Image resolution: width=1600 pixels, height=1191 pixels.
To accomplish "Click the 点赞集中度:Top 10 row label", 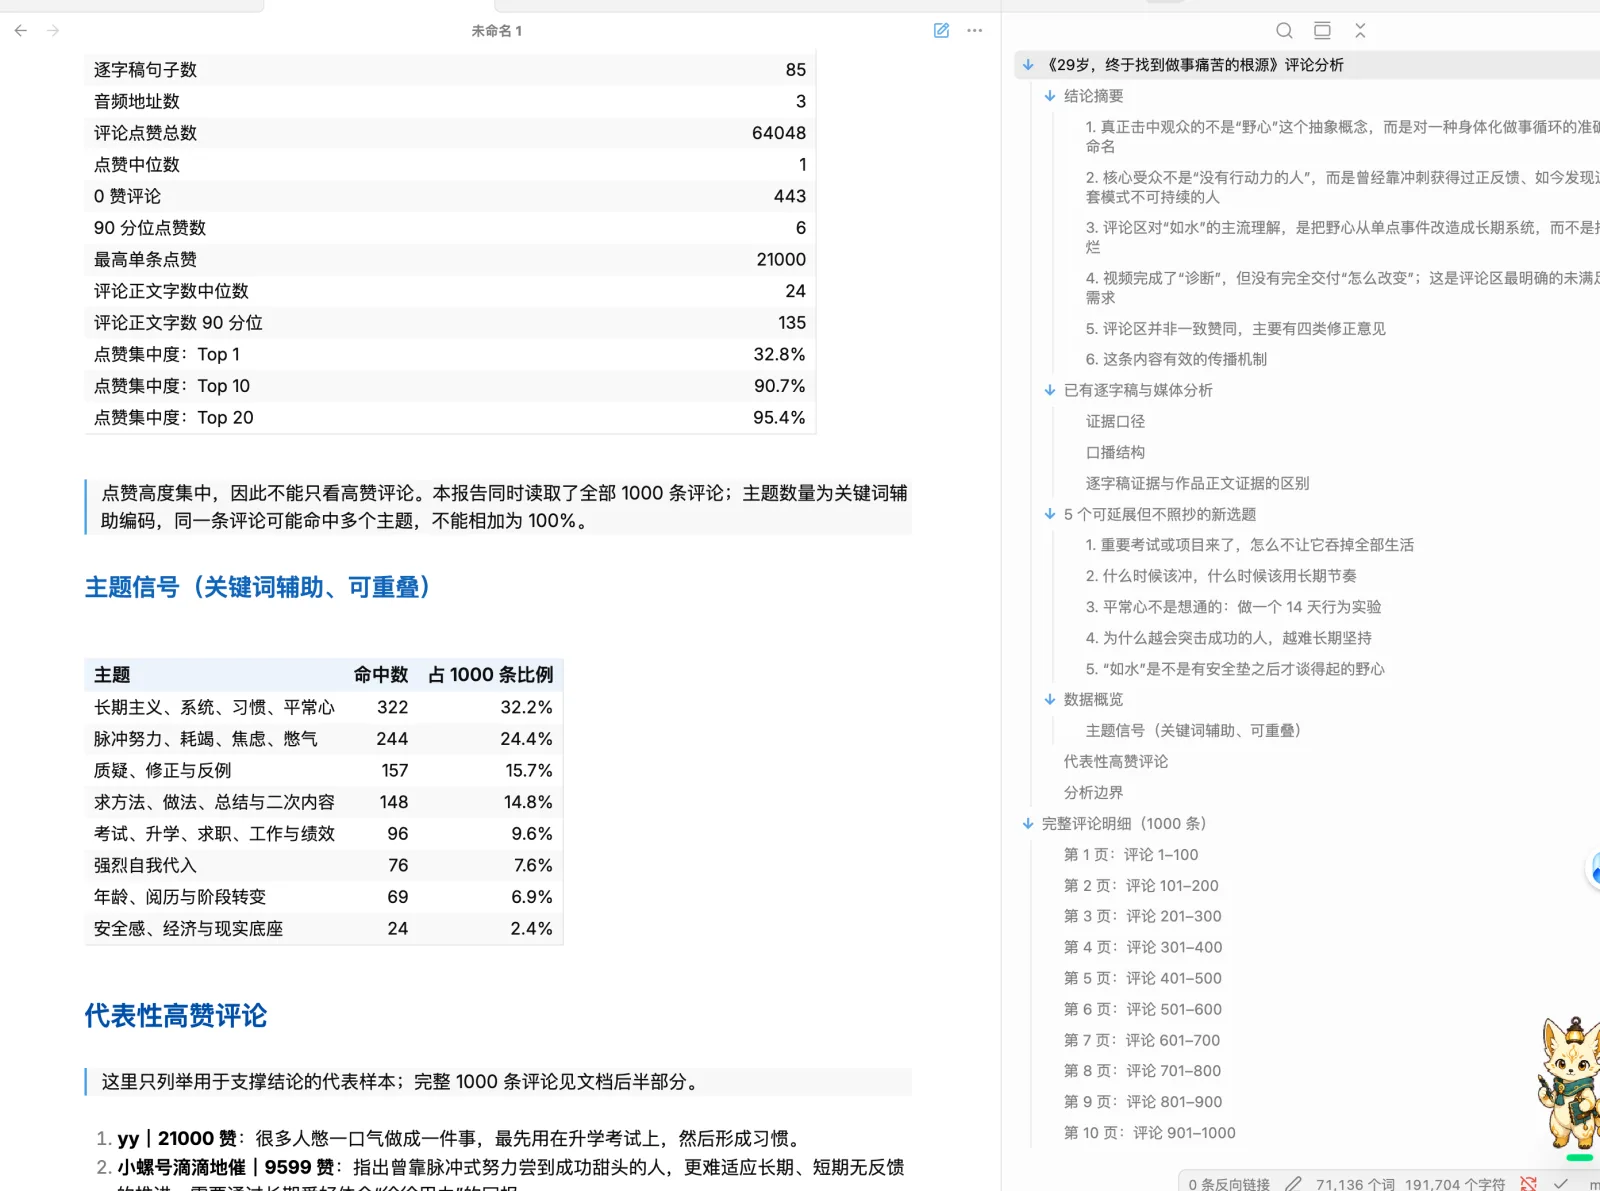I will pos(172,386).
